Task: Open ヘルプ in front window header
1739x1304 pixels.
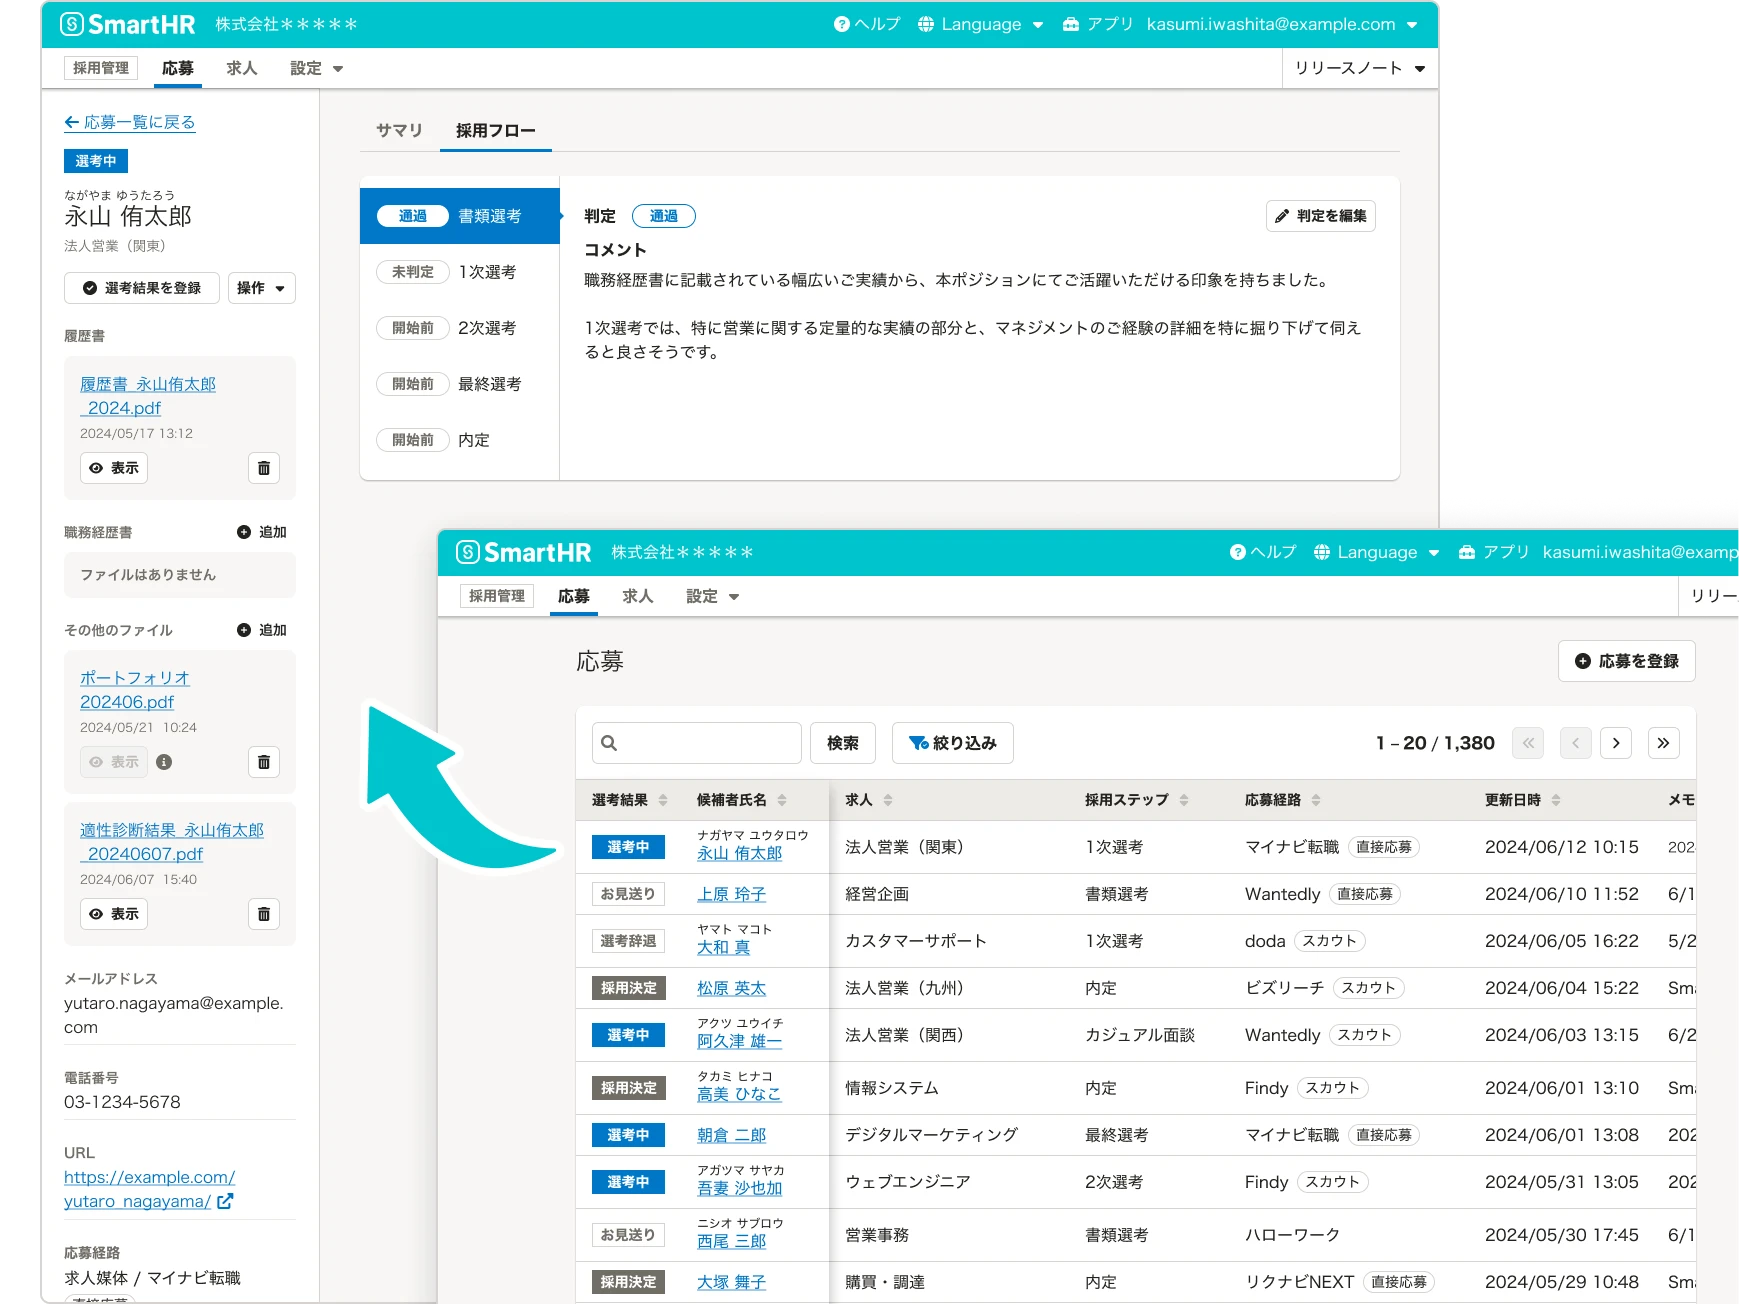Action: 1262,552
